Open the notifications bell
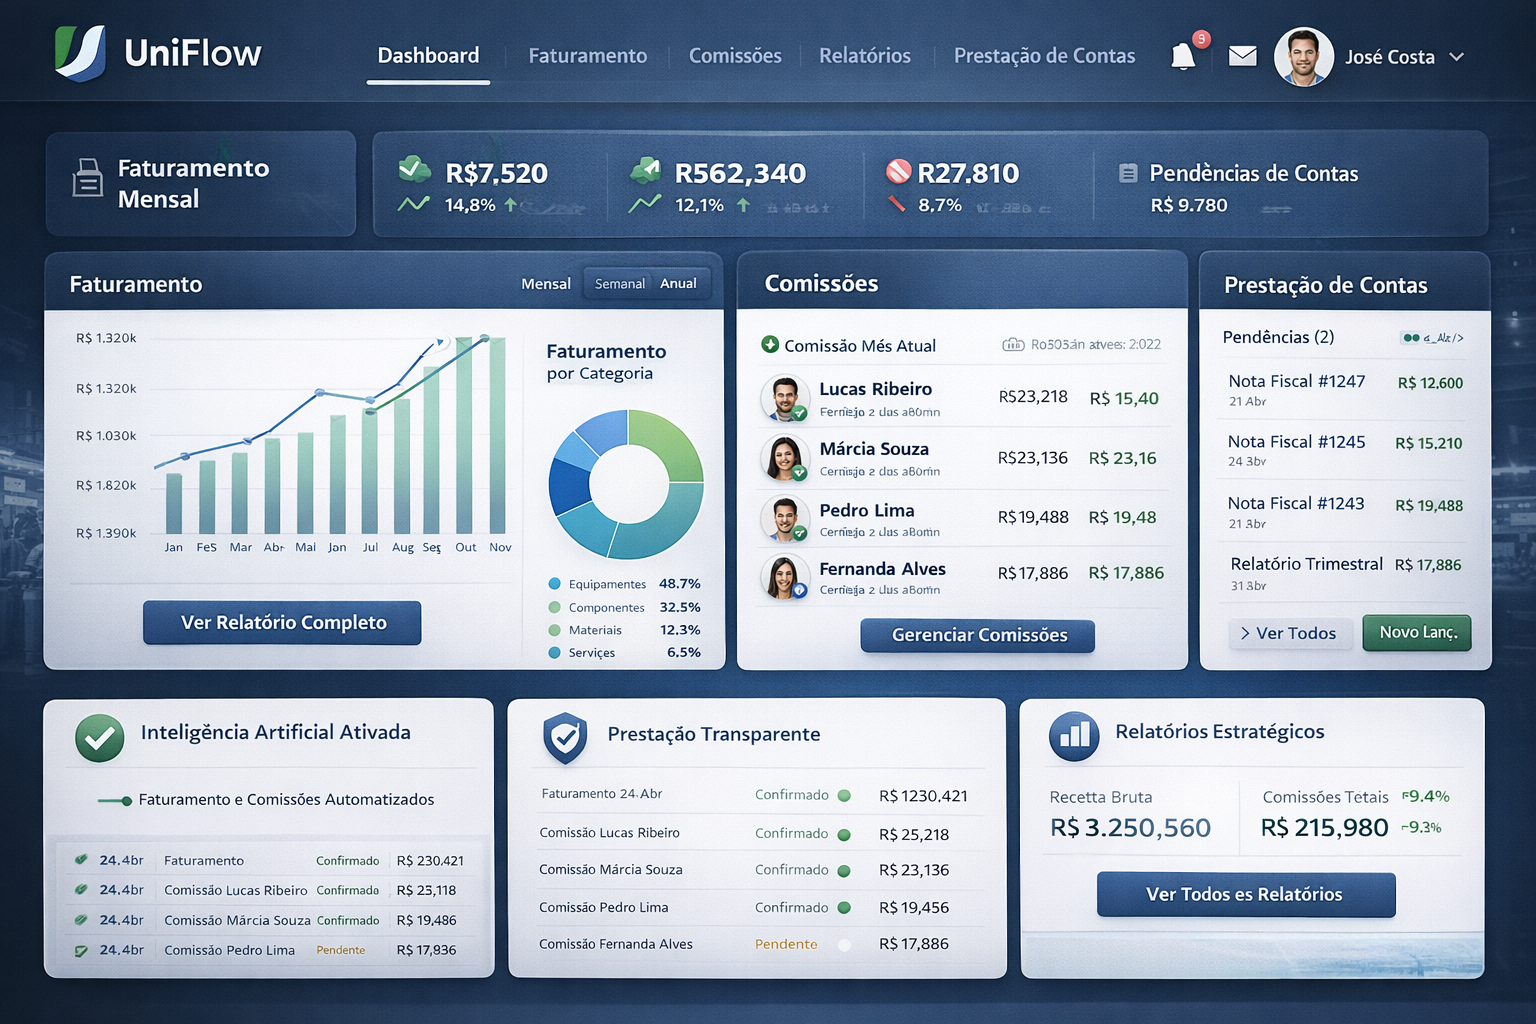Screen dimensions: 1536x1024 pyautogui.click(x=1183, y=56)
